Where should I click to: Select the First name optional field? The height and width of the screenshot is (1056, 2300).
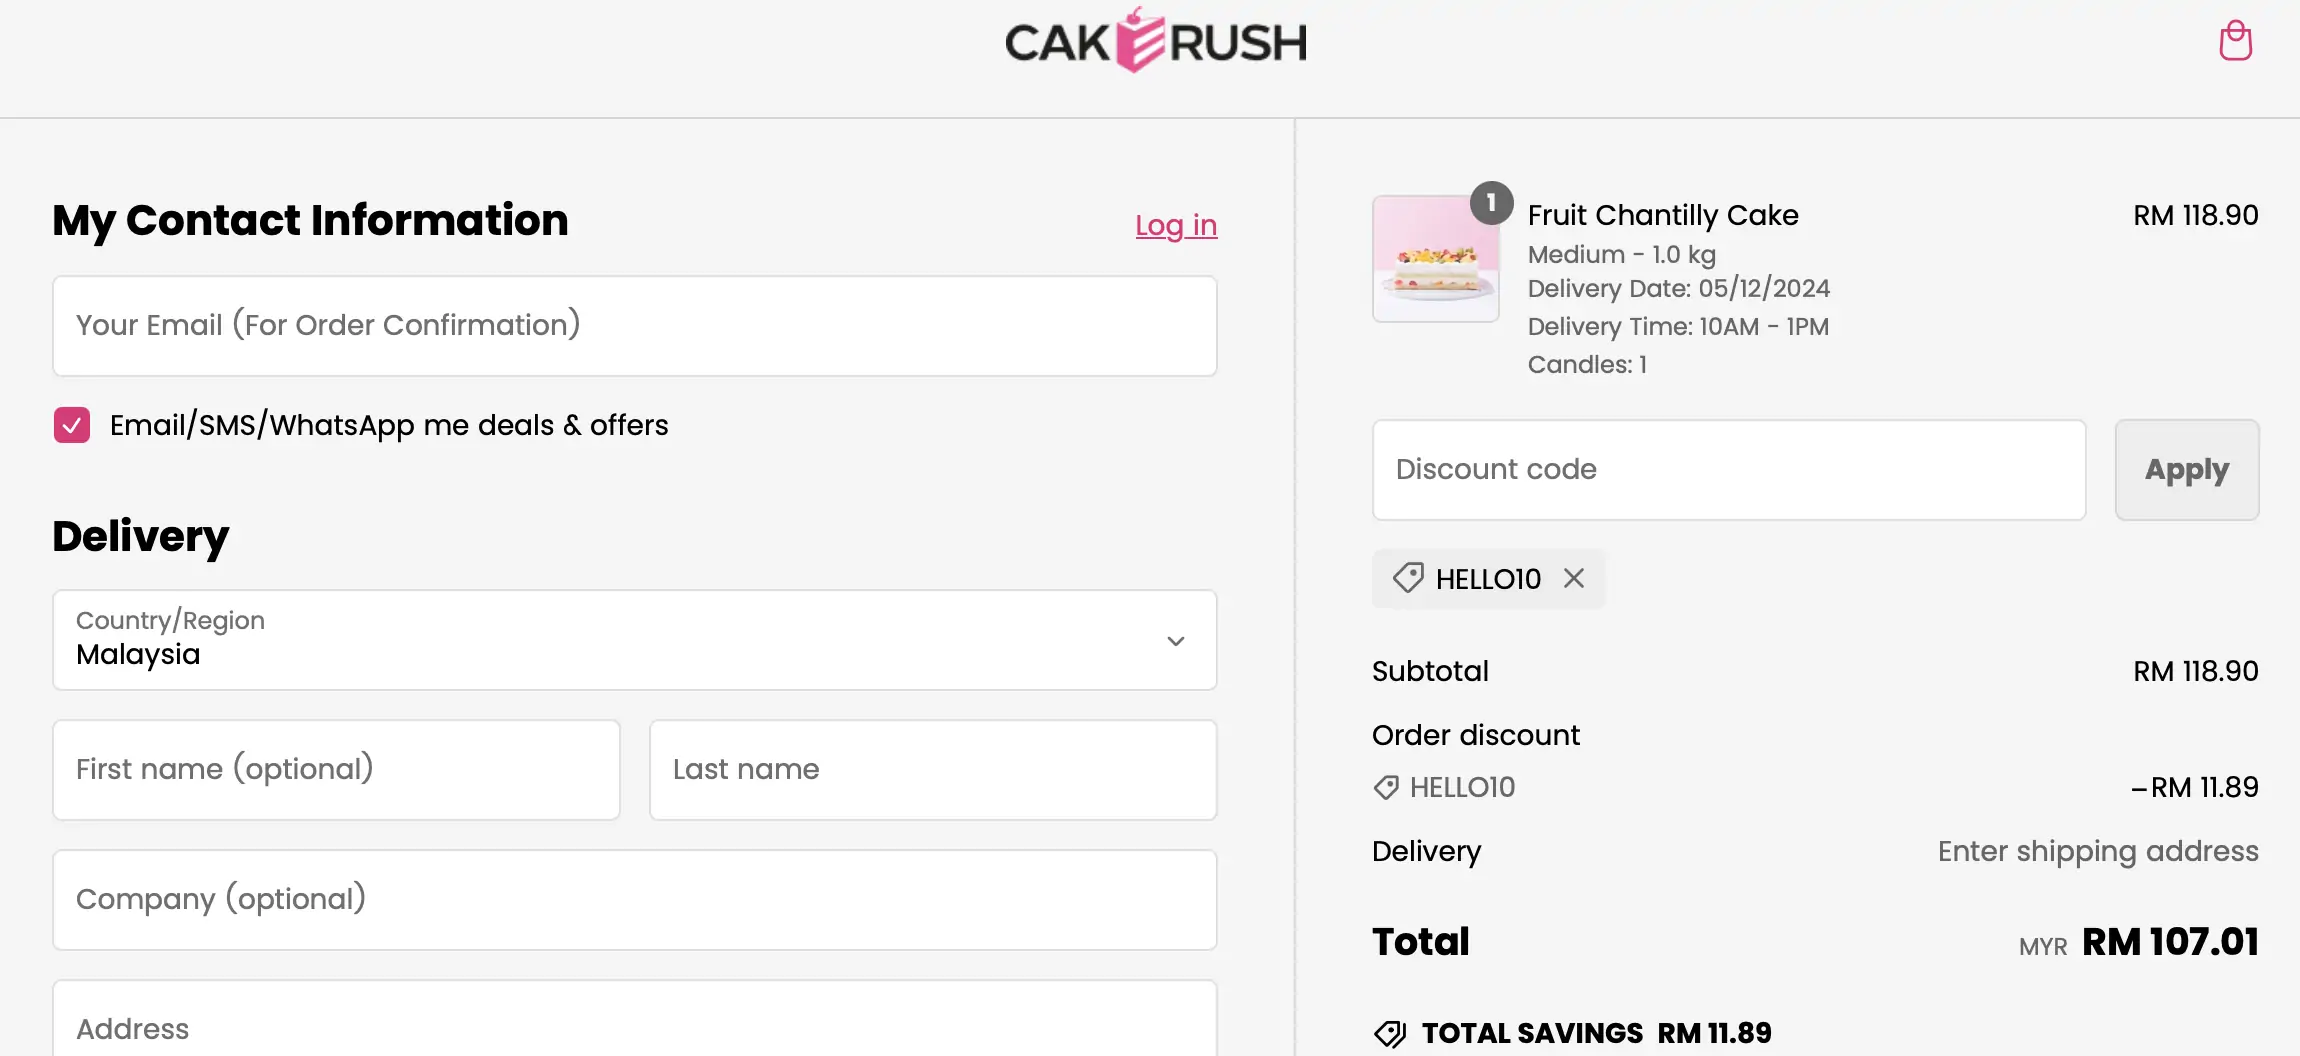[336, 770]
